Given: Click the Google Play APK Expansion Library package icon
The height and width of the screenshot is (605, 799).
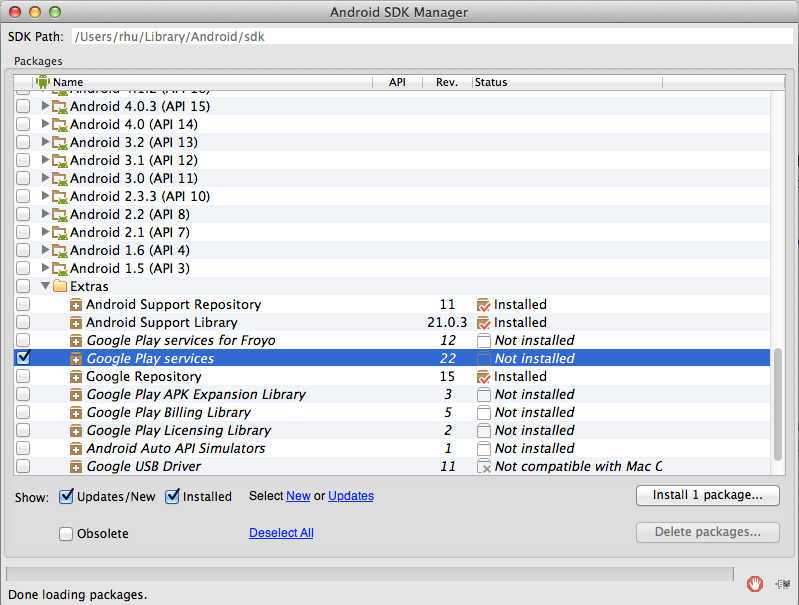Looking at the screenshot, I should coord(75,394).
